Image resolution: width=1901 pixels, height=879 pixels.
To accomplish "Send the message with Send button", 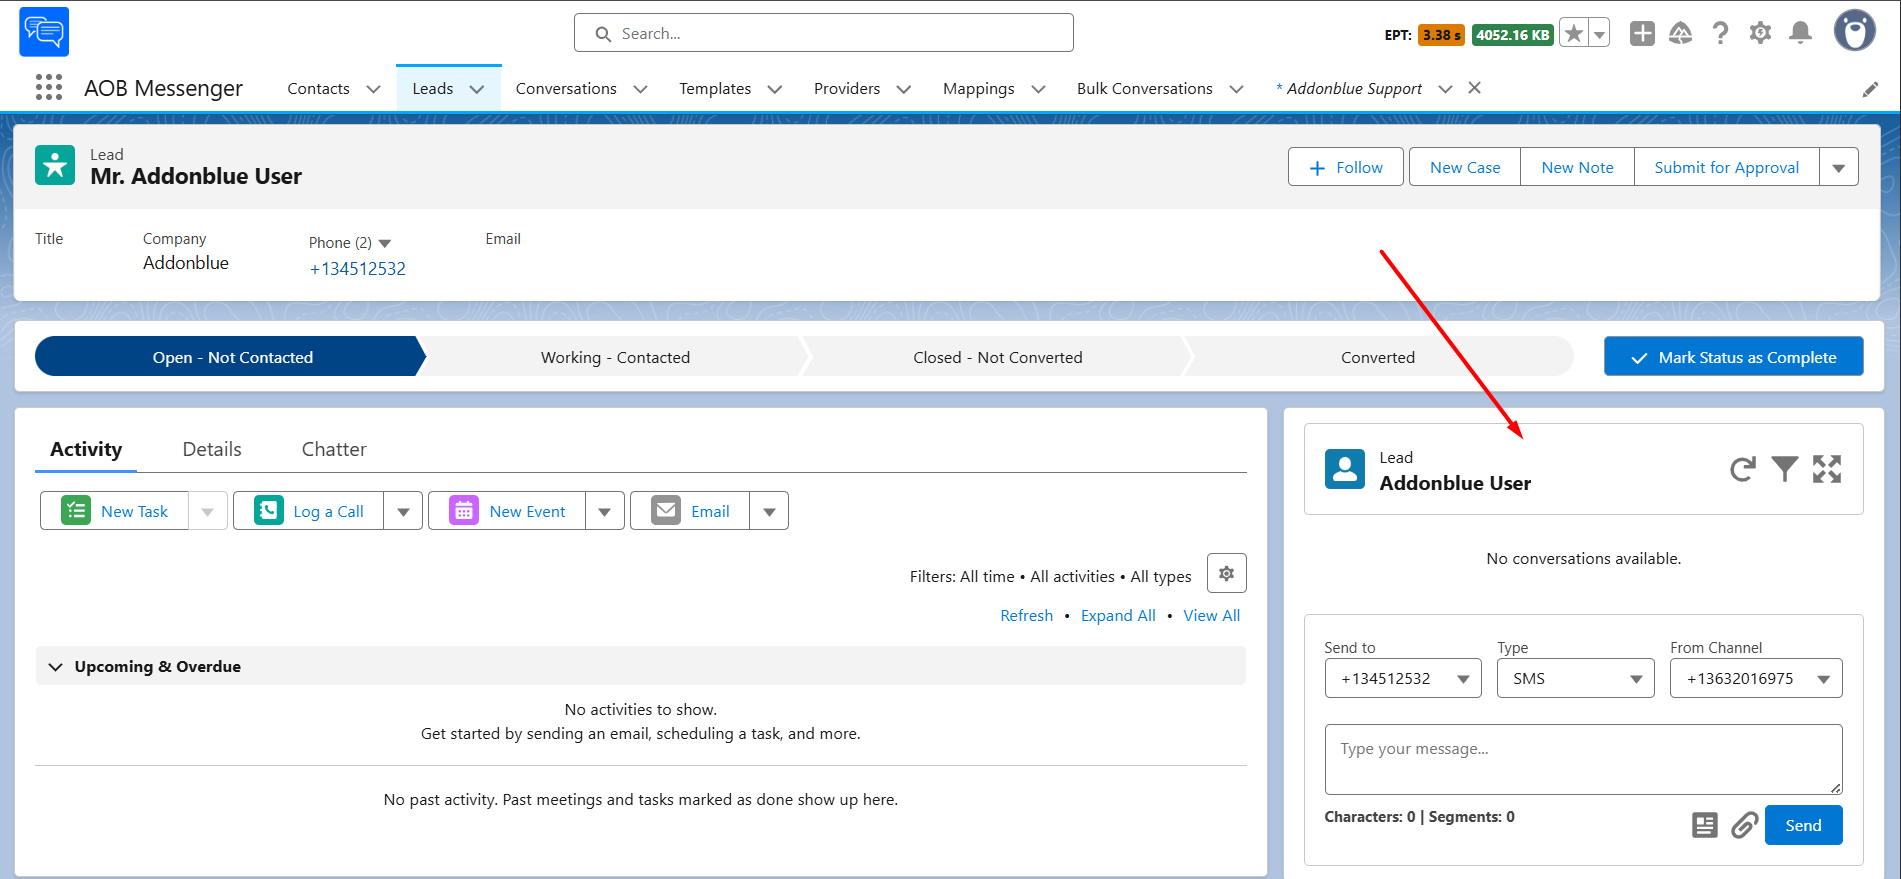I will pos(1803,825).
